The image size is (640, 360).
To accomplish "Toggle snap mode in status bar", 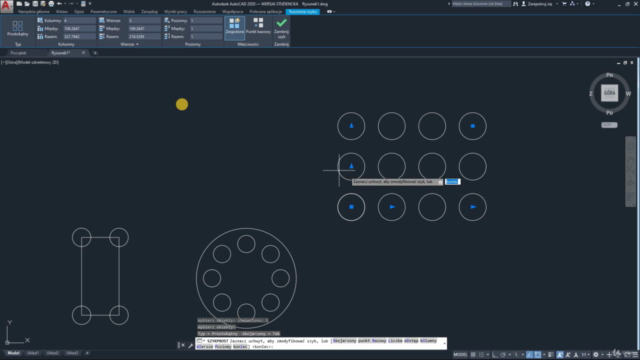I will [x=482, y=355].
